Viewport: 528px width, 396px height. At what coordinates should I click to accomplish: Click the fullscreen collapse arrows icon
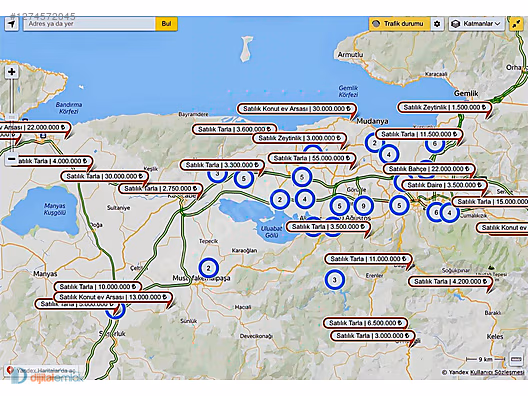(516, 24)
